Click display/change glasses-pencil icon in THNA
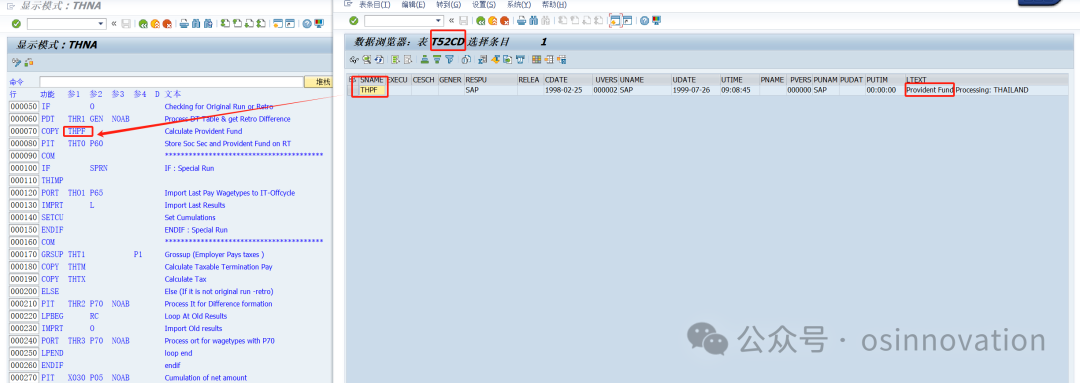The height and width of the screenshot is (383, 1080). (x=17, y=63)
